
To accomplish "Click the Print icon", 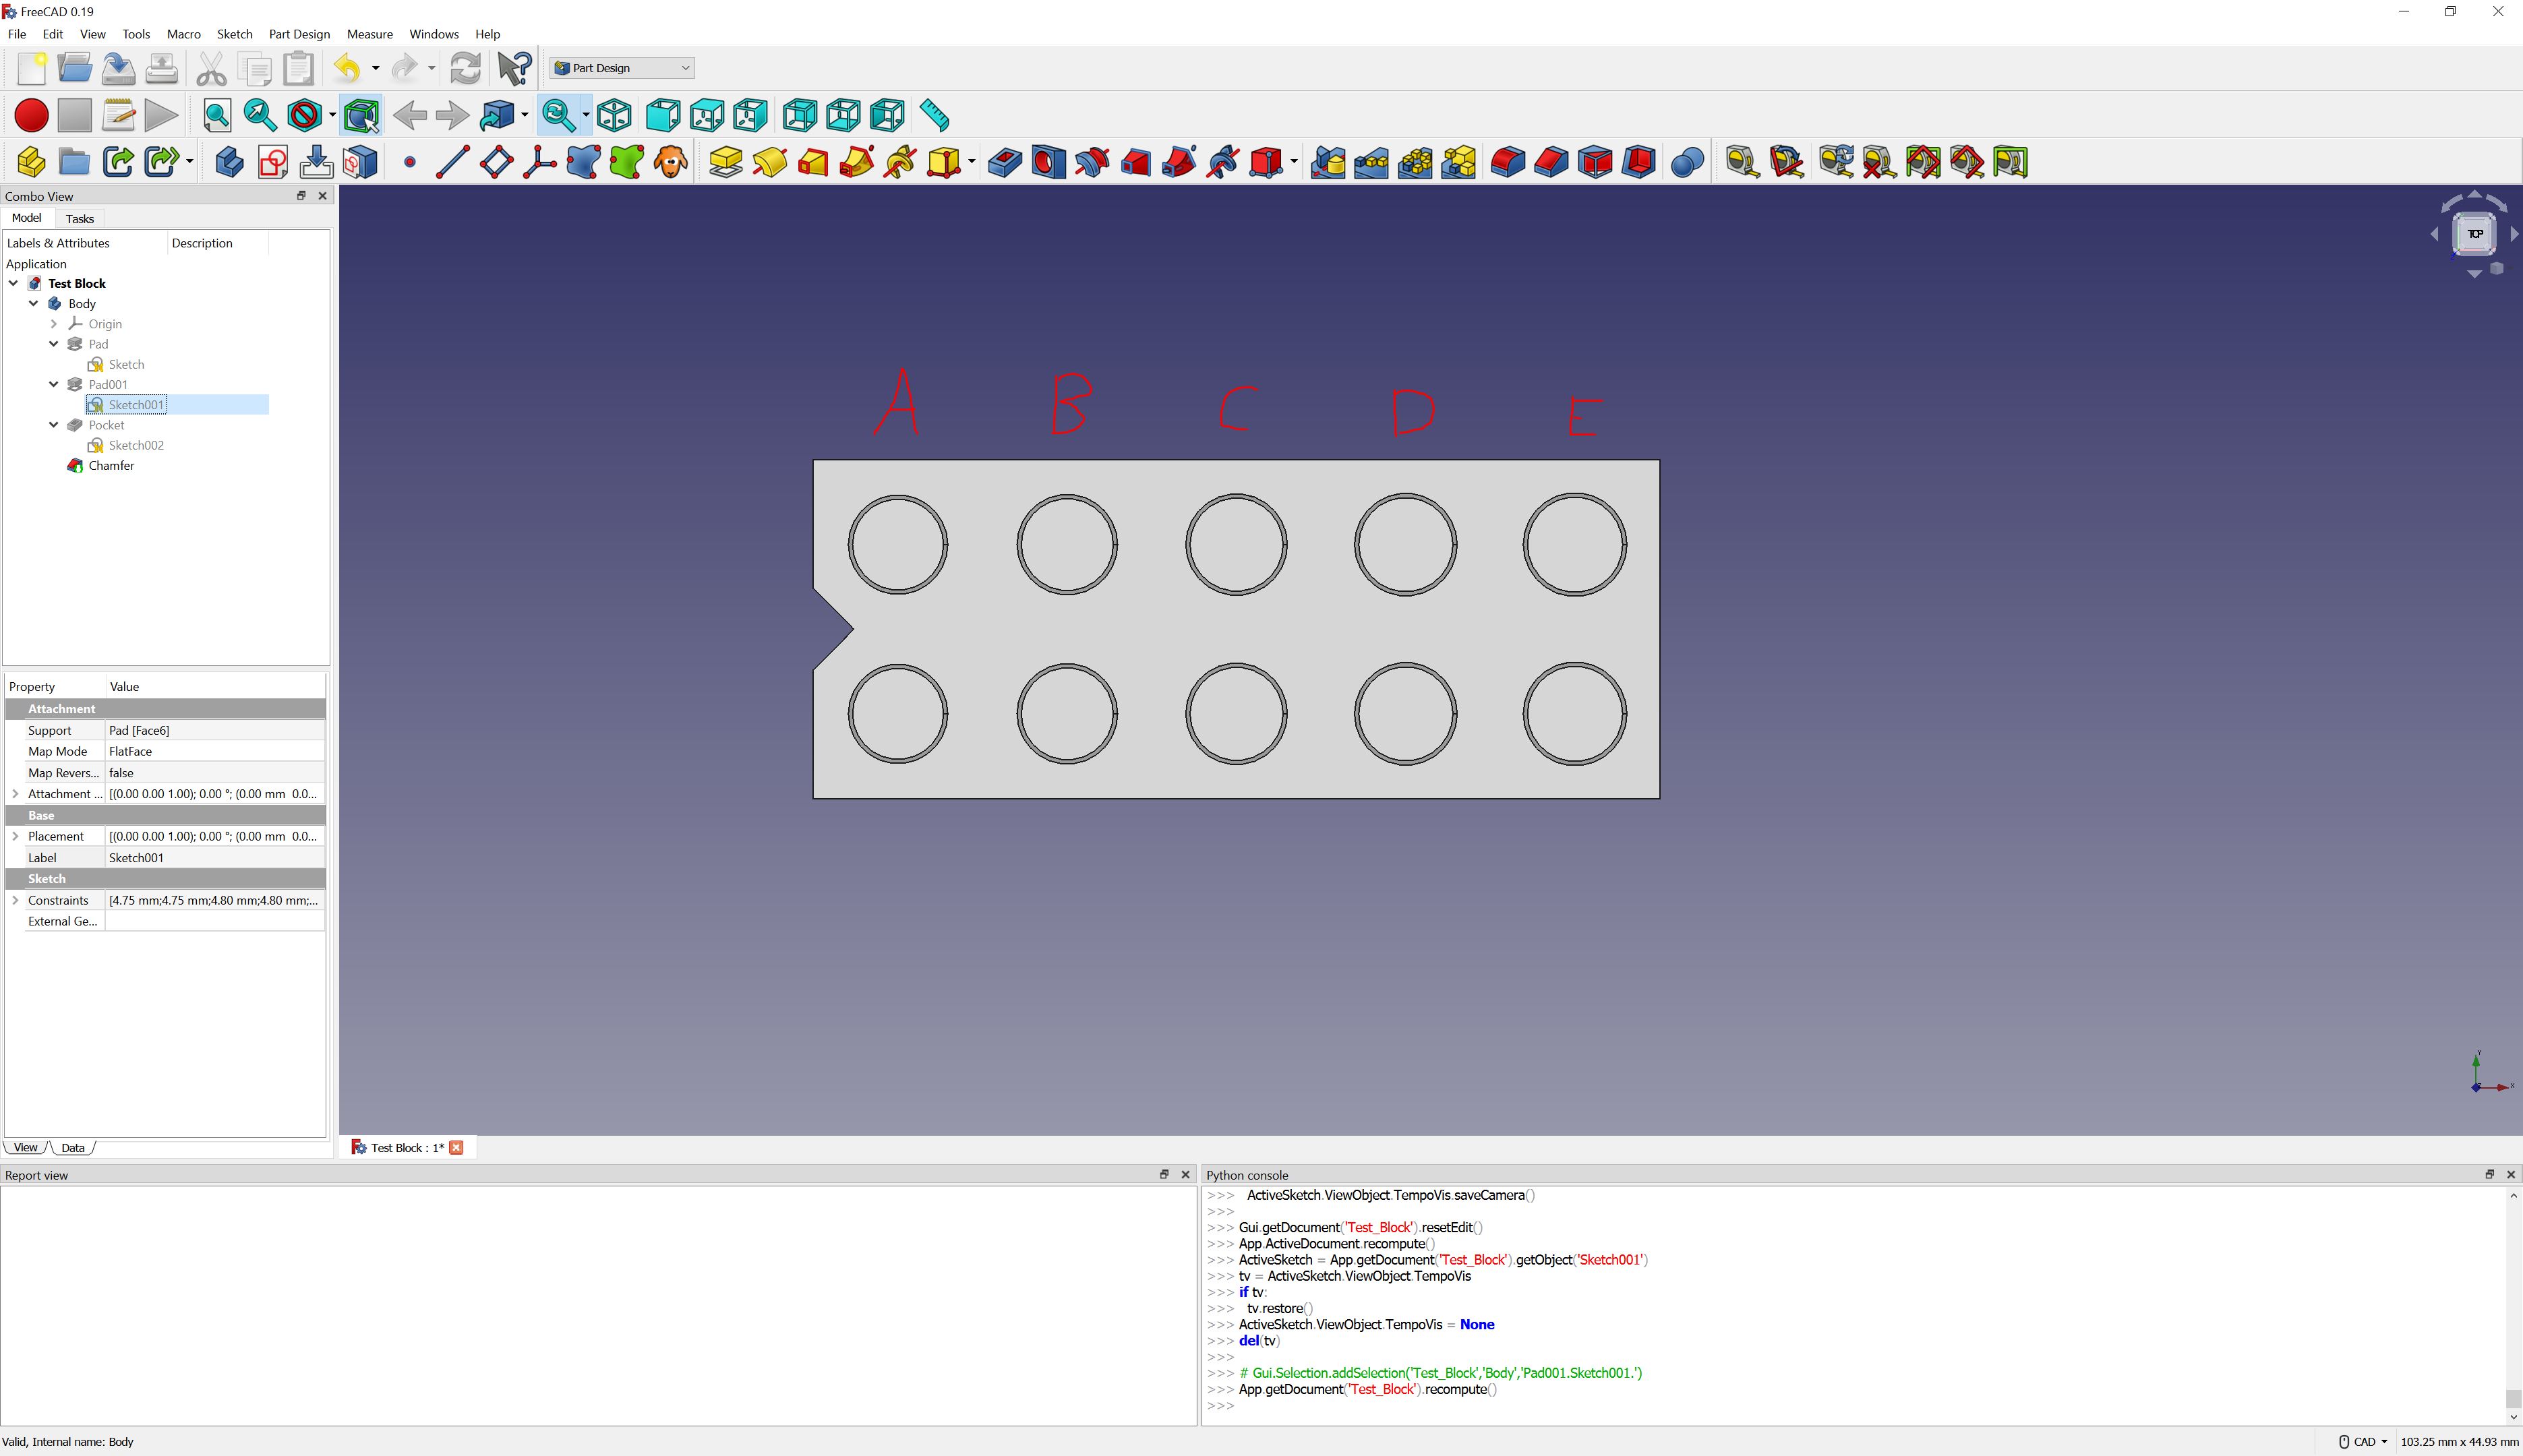I will [x=162, y=68].
